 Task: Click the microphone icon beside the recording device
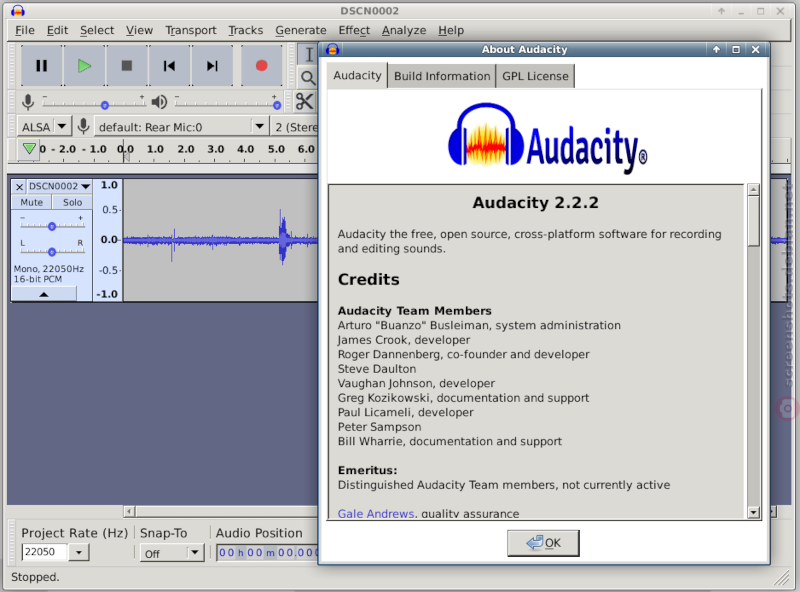pyautogui.click(x=83, y=126)
